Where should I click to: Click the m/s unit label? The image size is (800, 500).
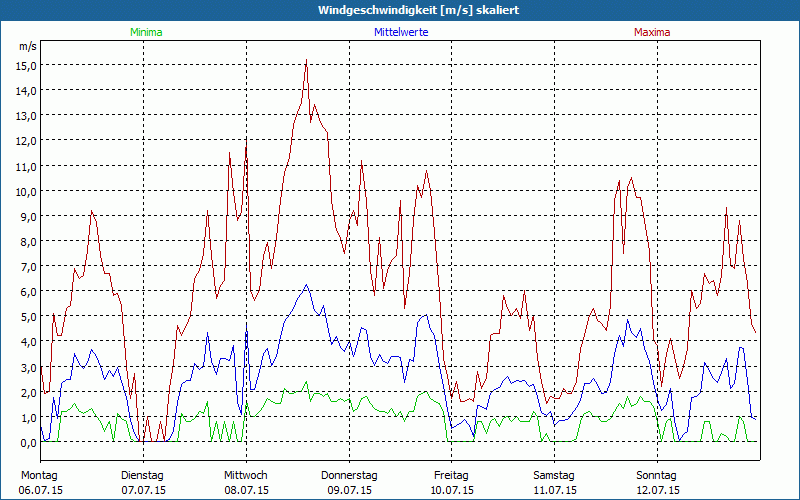coord(28,47)
